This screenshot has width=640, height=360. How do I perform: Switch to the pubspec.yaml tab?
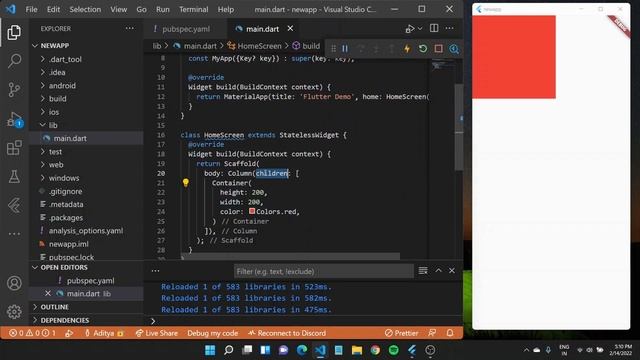click(x=186, y=29)
